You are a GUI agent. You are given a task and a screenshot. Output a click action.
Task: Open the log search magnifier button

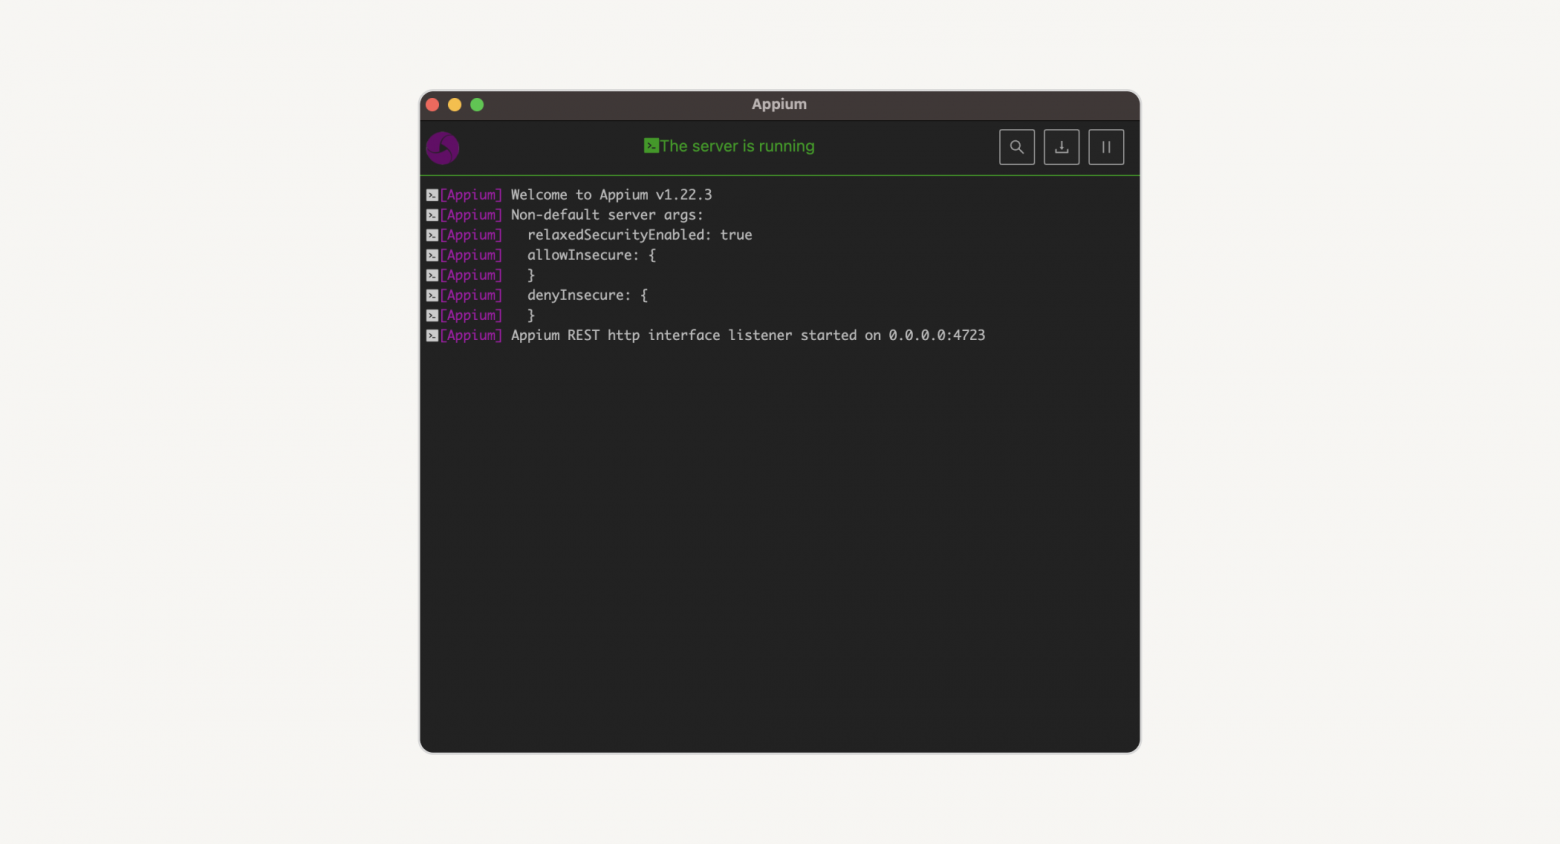coord(1016,147)
